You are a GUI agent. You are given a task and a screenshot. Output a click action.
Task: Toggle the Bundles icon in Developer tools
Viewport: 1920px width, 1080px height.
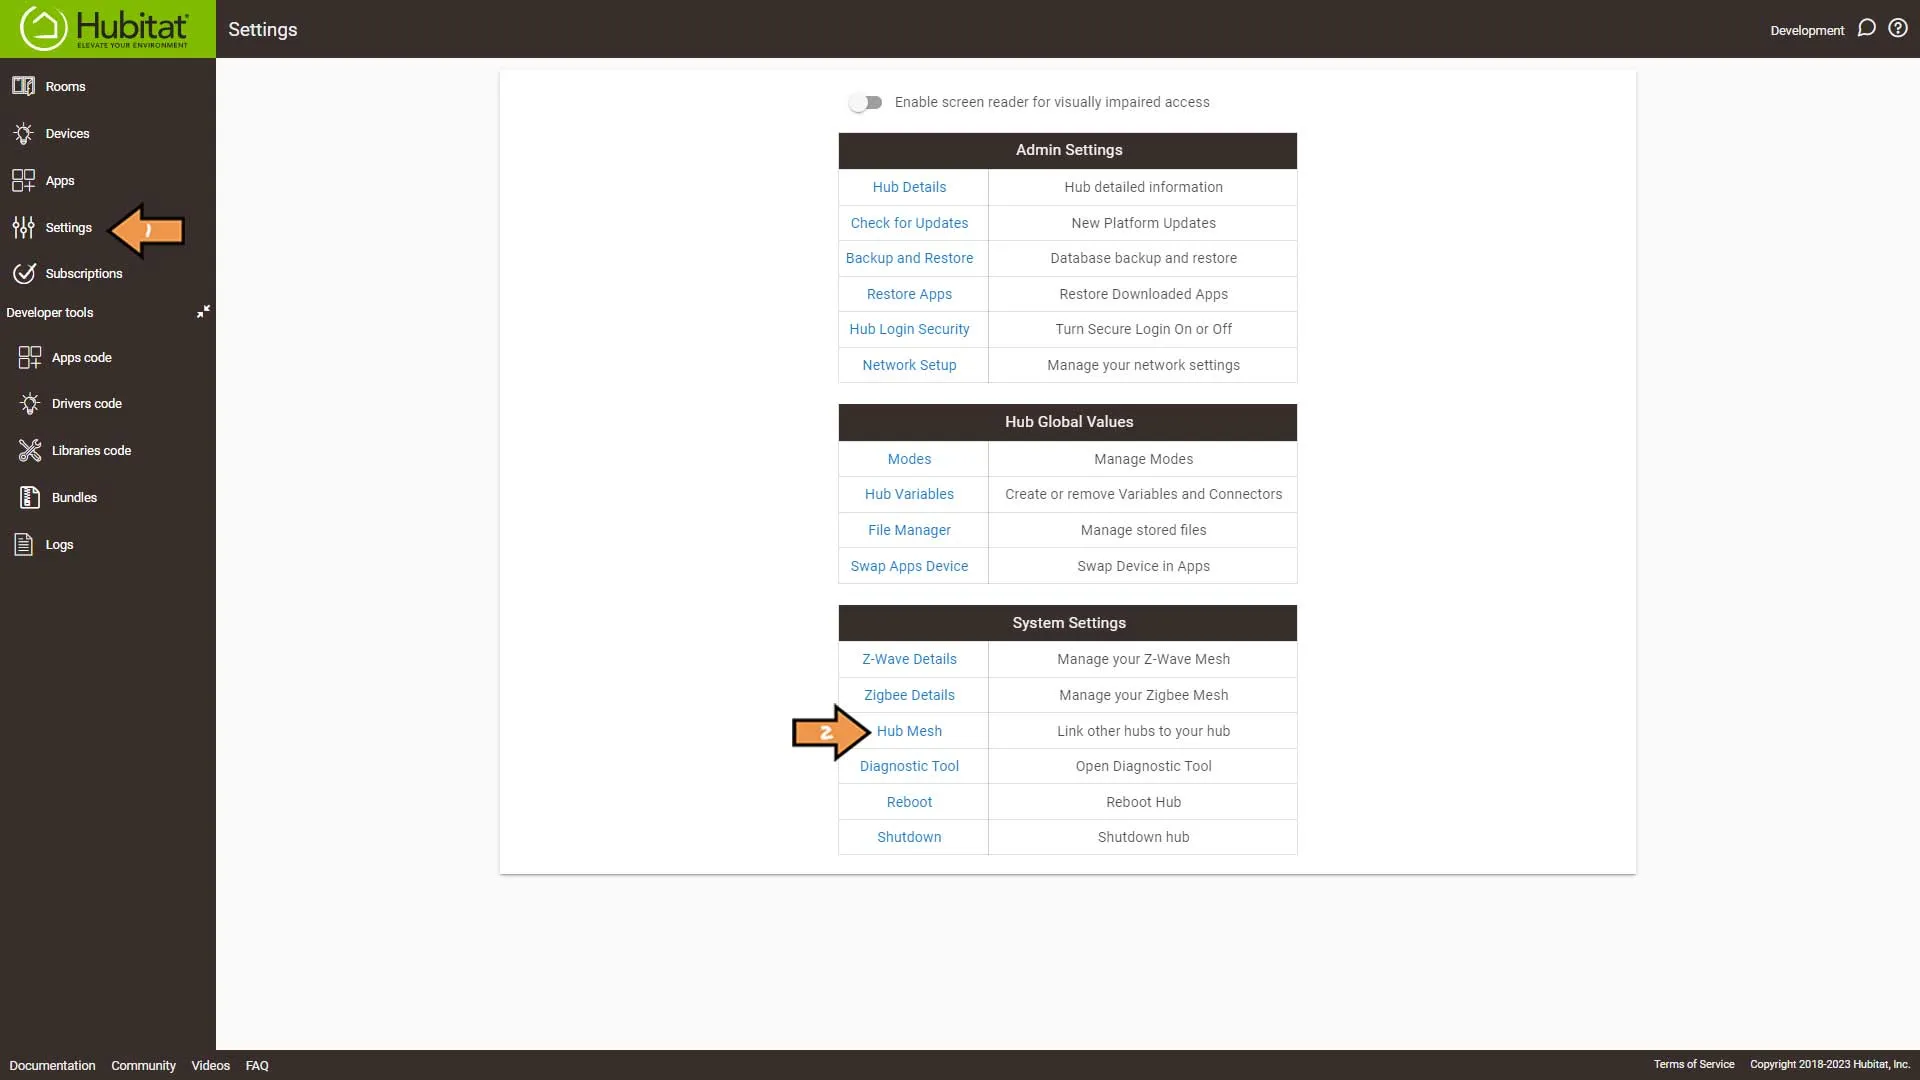(28, 497)
